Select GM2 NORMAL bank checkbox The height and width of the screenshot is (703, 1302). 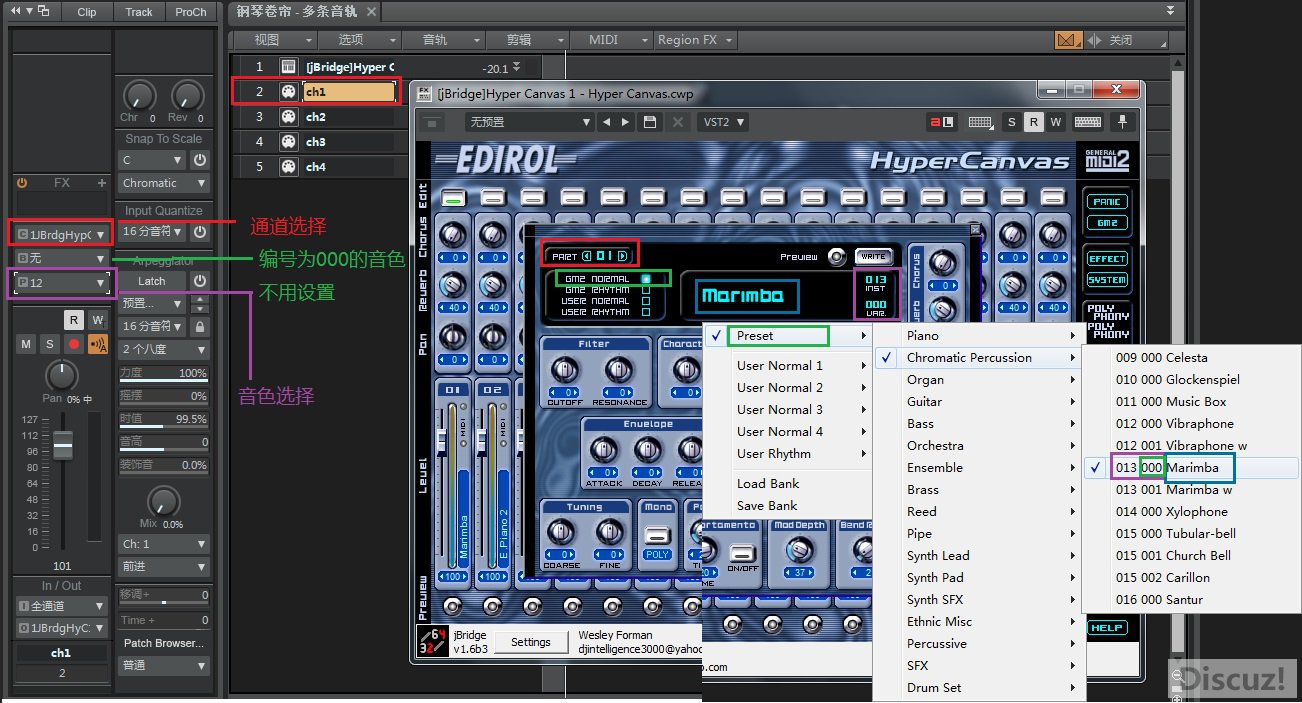click(646, 279)
